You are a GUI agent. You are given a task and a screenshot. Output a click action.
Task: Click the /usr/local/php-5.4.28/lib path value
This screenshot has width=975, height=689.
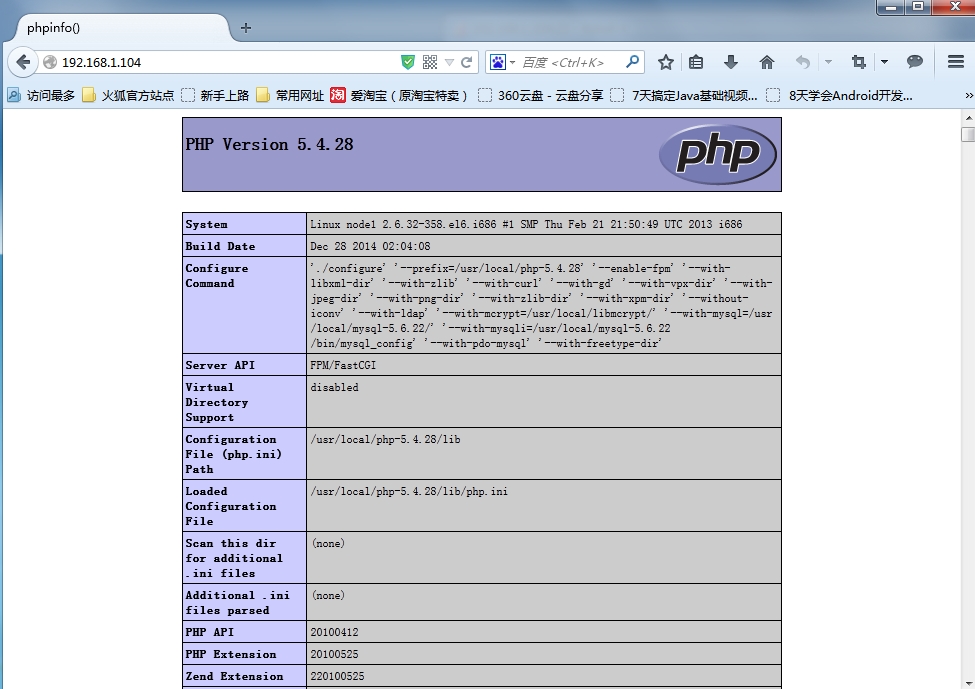click(x=386, y=439)
